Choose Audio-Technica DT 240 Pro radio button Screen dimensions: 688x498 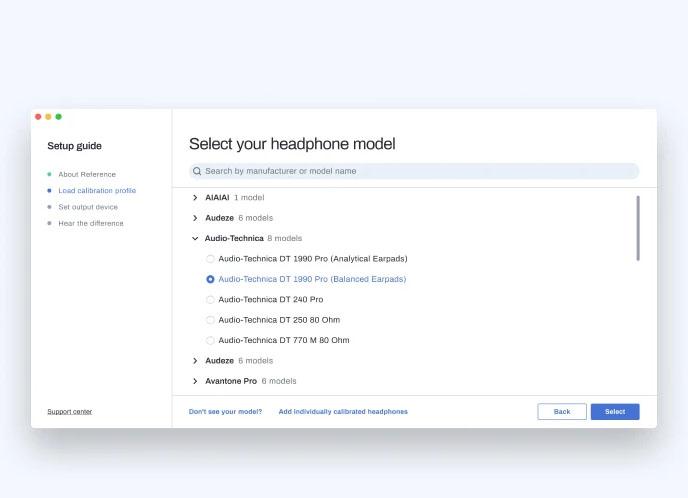pyautogui.click(x=210, y=300)
